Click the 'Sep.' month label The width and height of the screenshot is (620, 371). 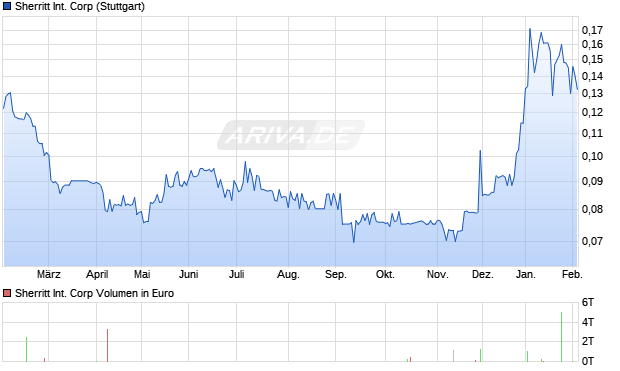point(336,274)
